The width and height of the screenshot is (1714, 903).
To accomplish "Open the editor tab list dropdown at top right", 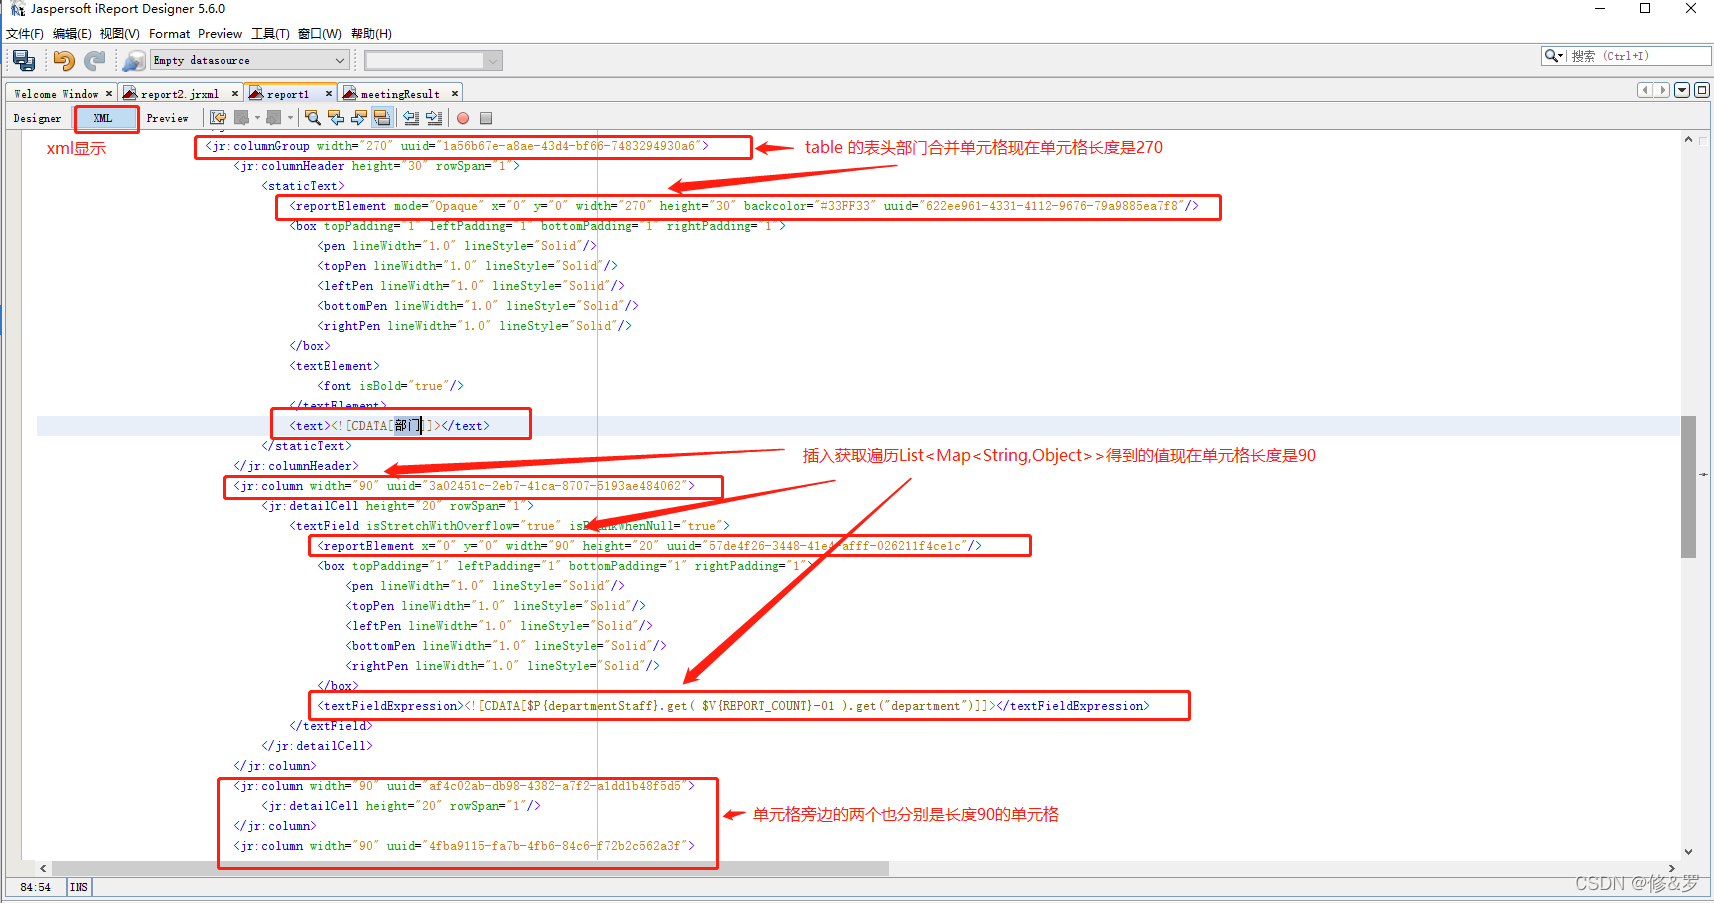I will point(1682,89).
